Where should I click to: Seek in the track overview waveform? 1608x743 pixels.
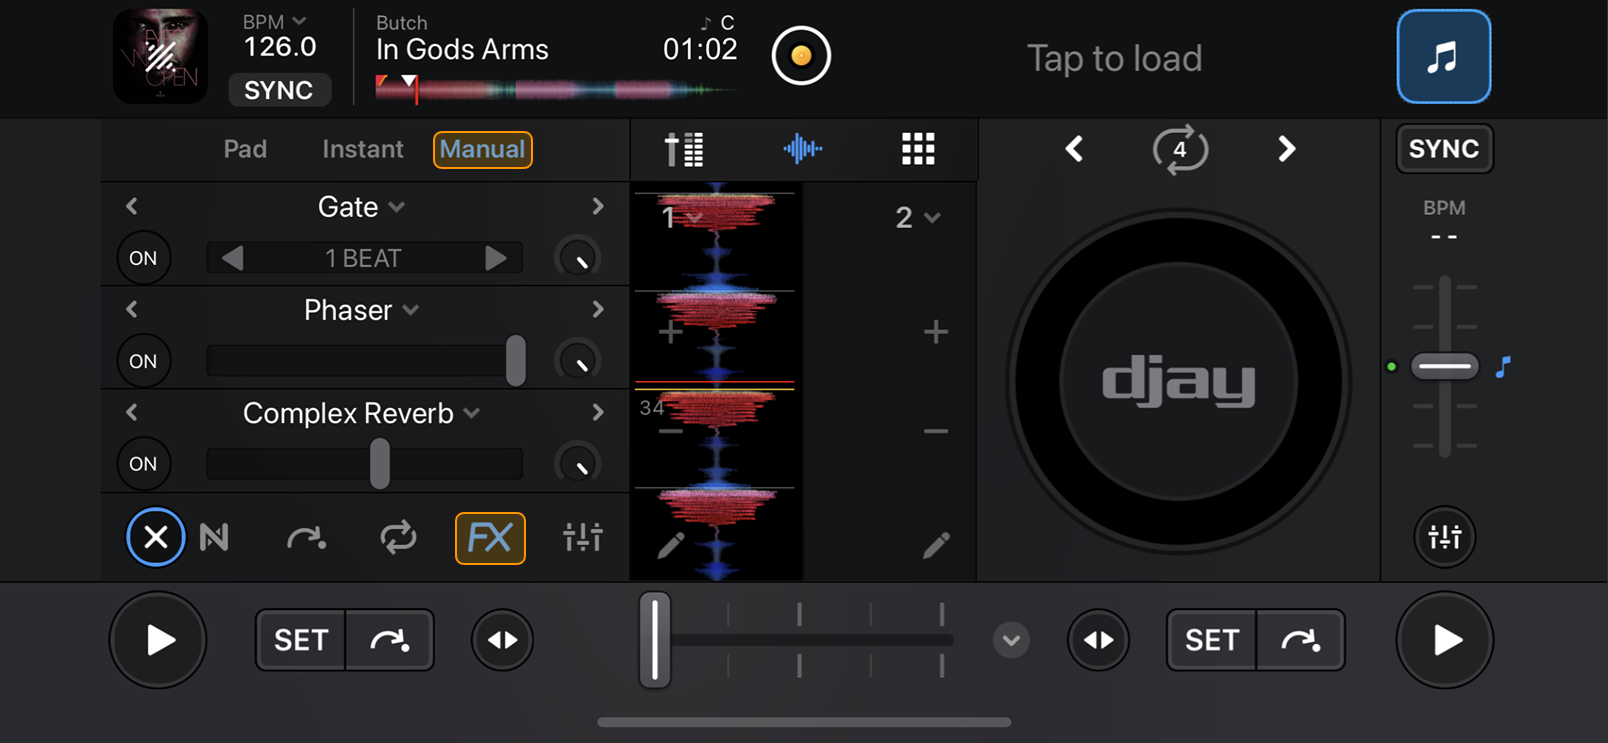click(x=554, y=90)
